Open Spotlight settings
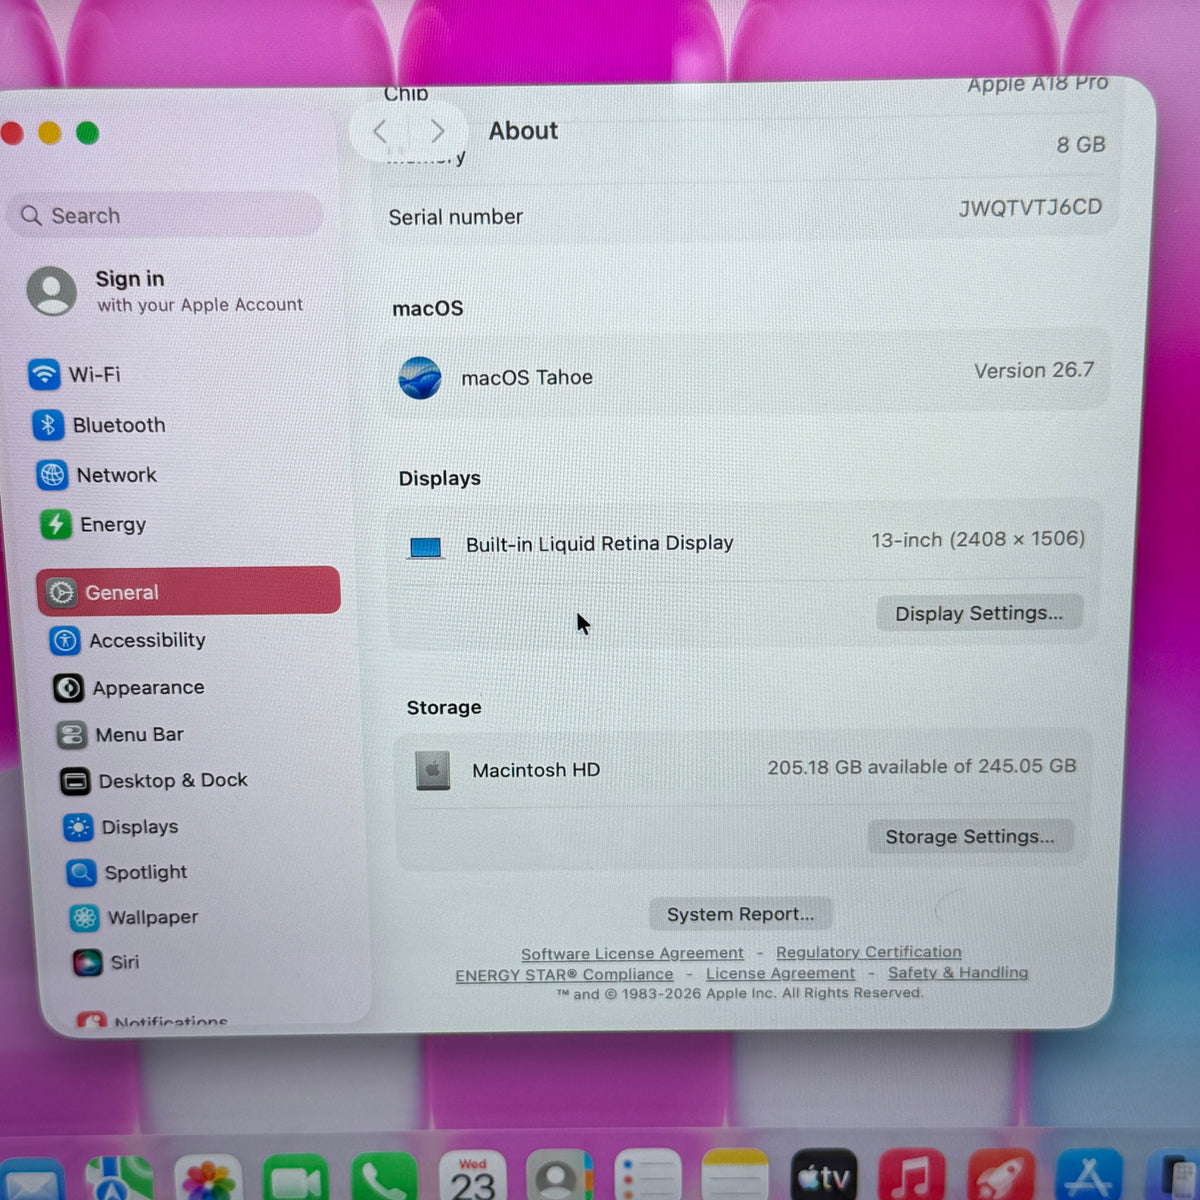The height and width of the screenshot is (1200, 1200). (x=127, y=872)
